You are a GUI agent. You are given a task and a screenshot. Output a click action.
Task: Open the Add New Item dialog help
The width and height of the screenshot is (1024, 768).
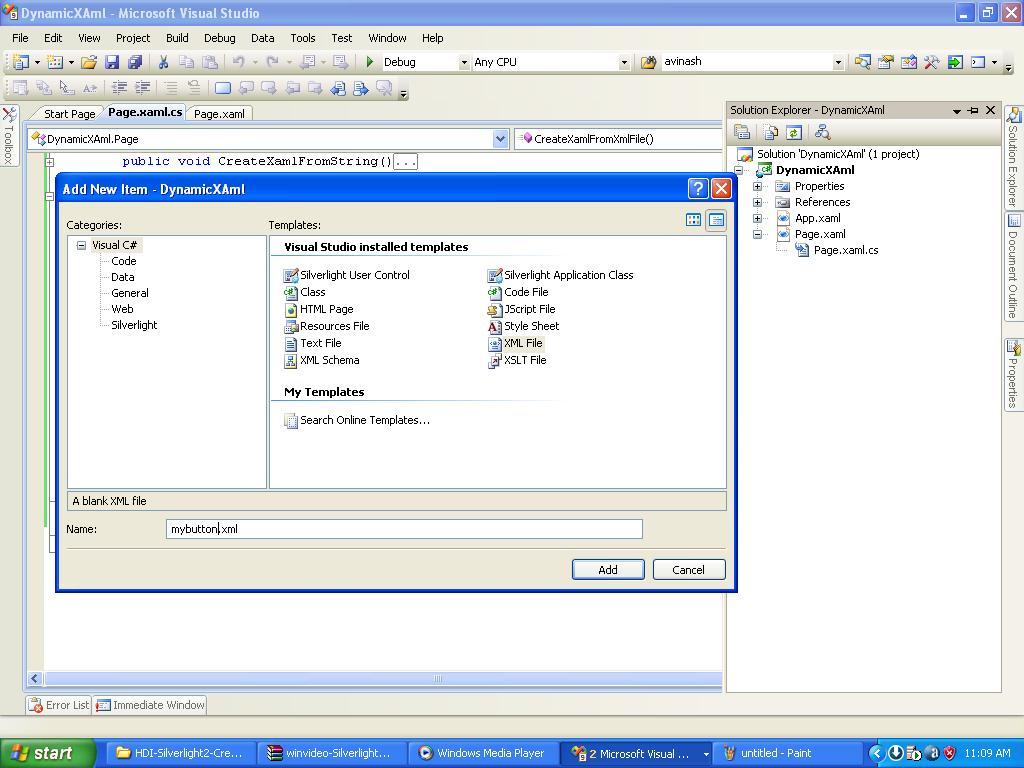[x=698, y=189]
